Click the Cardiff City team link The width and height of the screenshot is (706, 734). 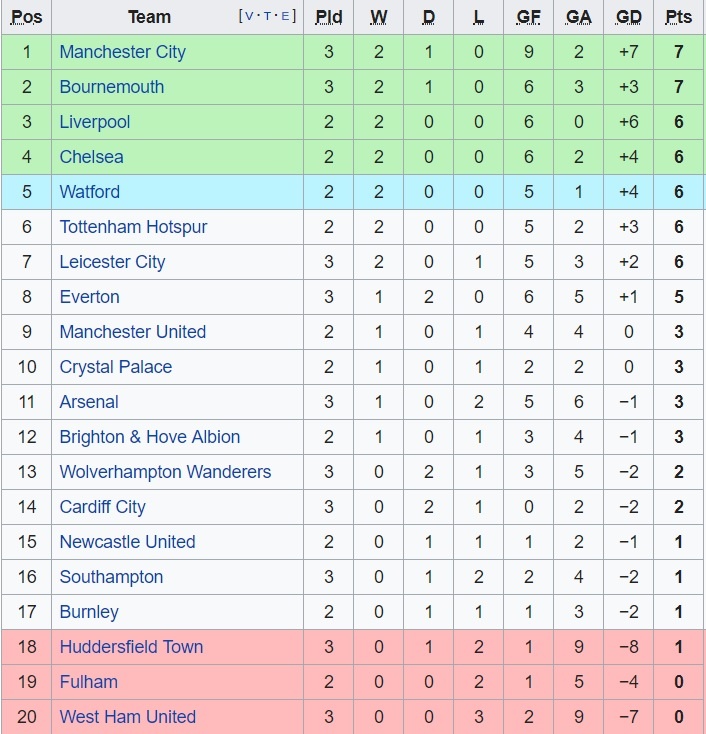point(102,507)
